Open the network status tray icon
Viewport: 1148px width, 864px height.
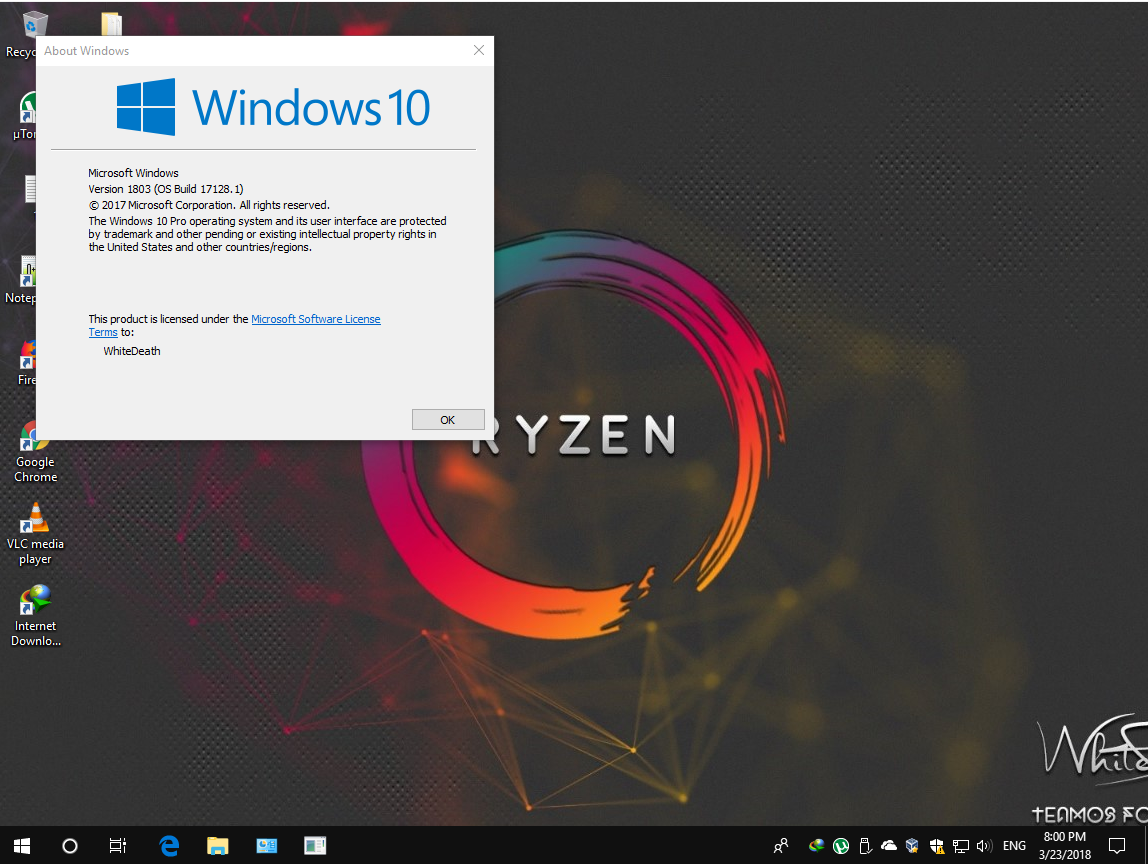click(x=961, y=846)
